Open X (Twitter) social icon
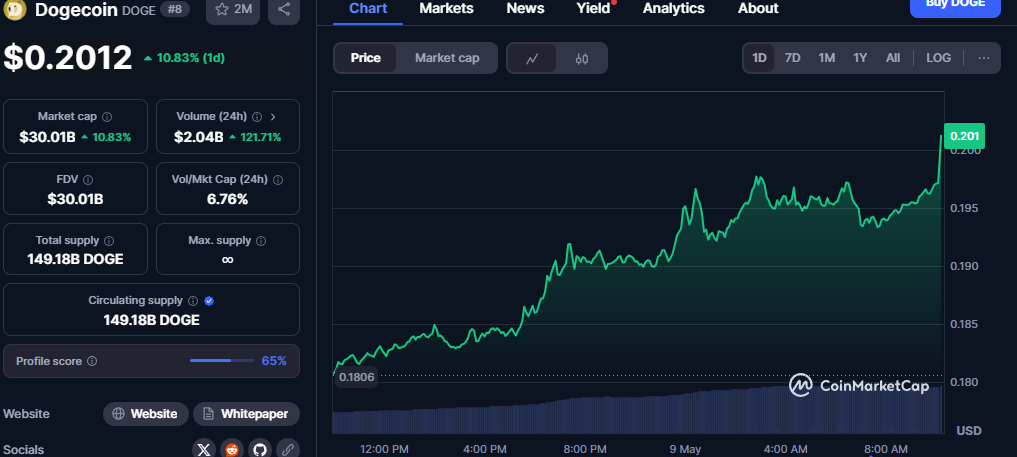The height and width of the screenshot is (457, 1017). point(204,449)
